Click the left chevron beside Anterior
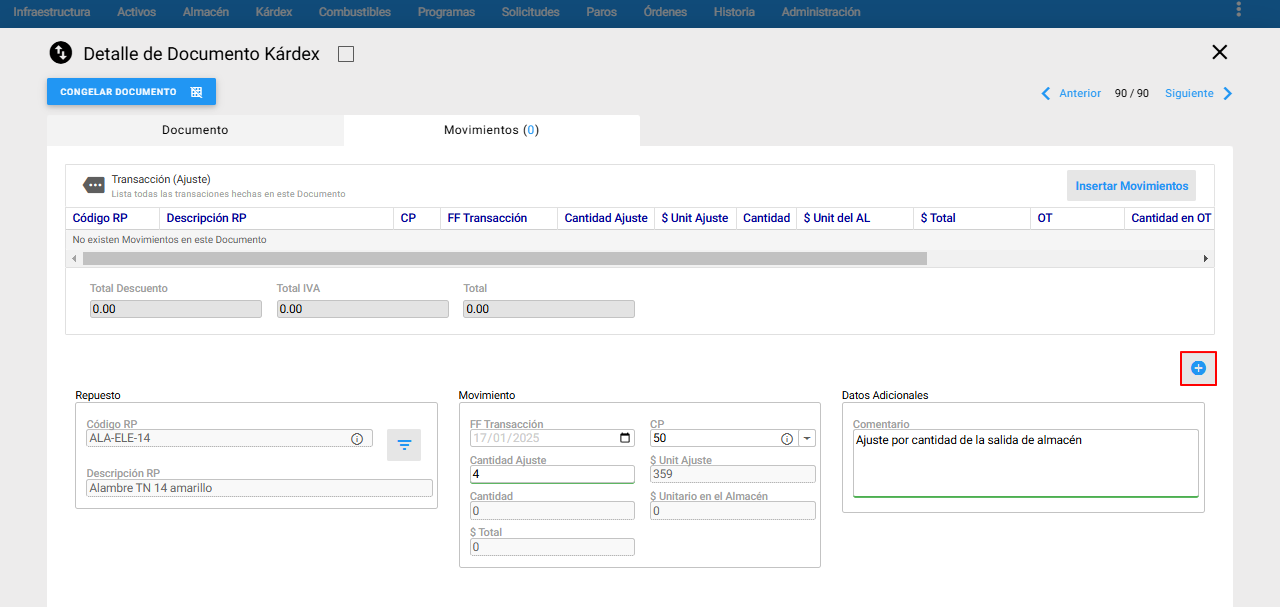This screenshot has width=1280, height=607. [x=1046, y=93]
